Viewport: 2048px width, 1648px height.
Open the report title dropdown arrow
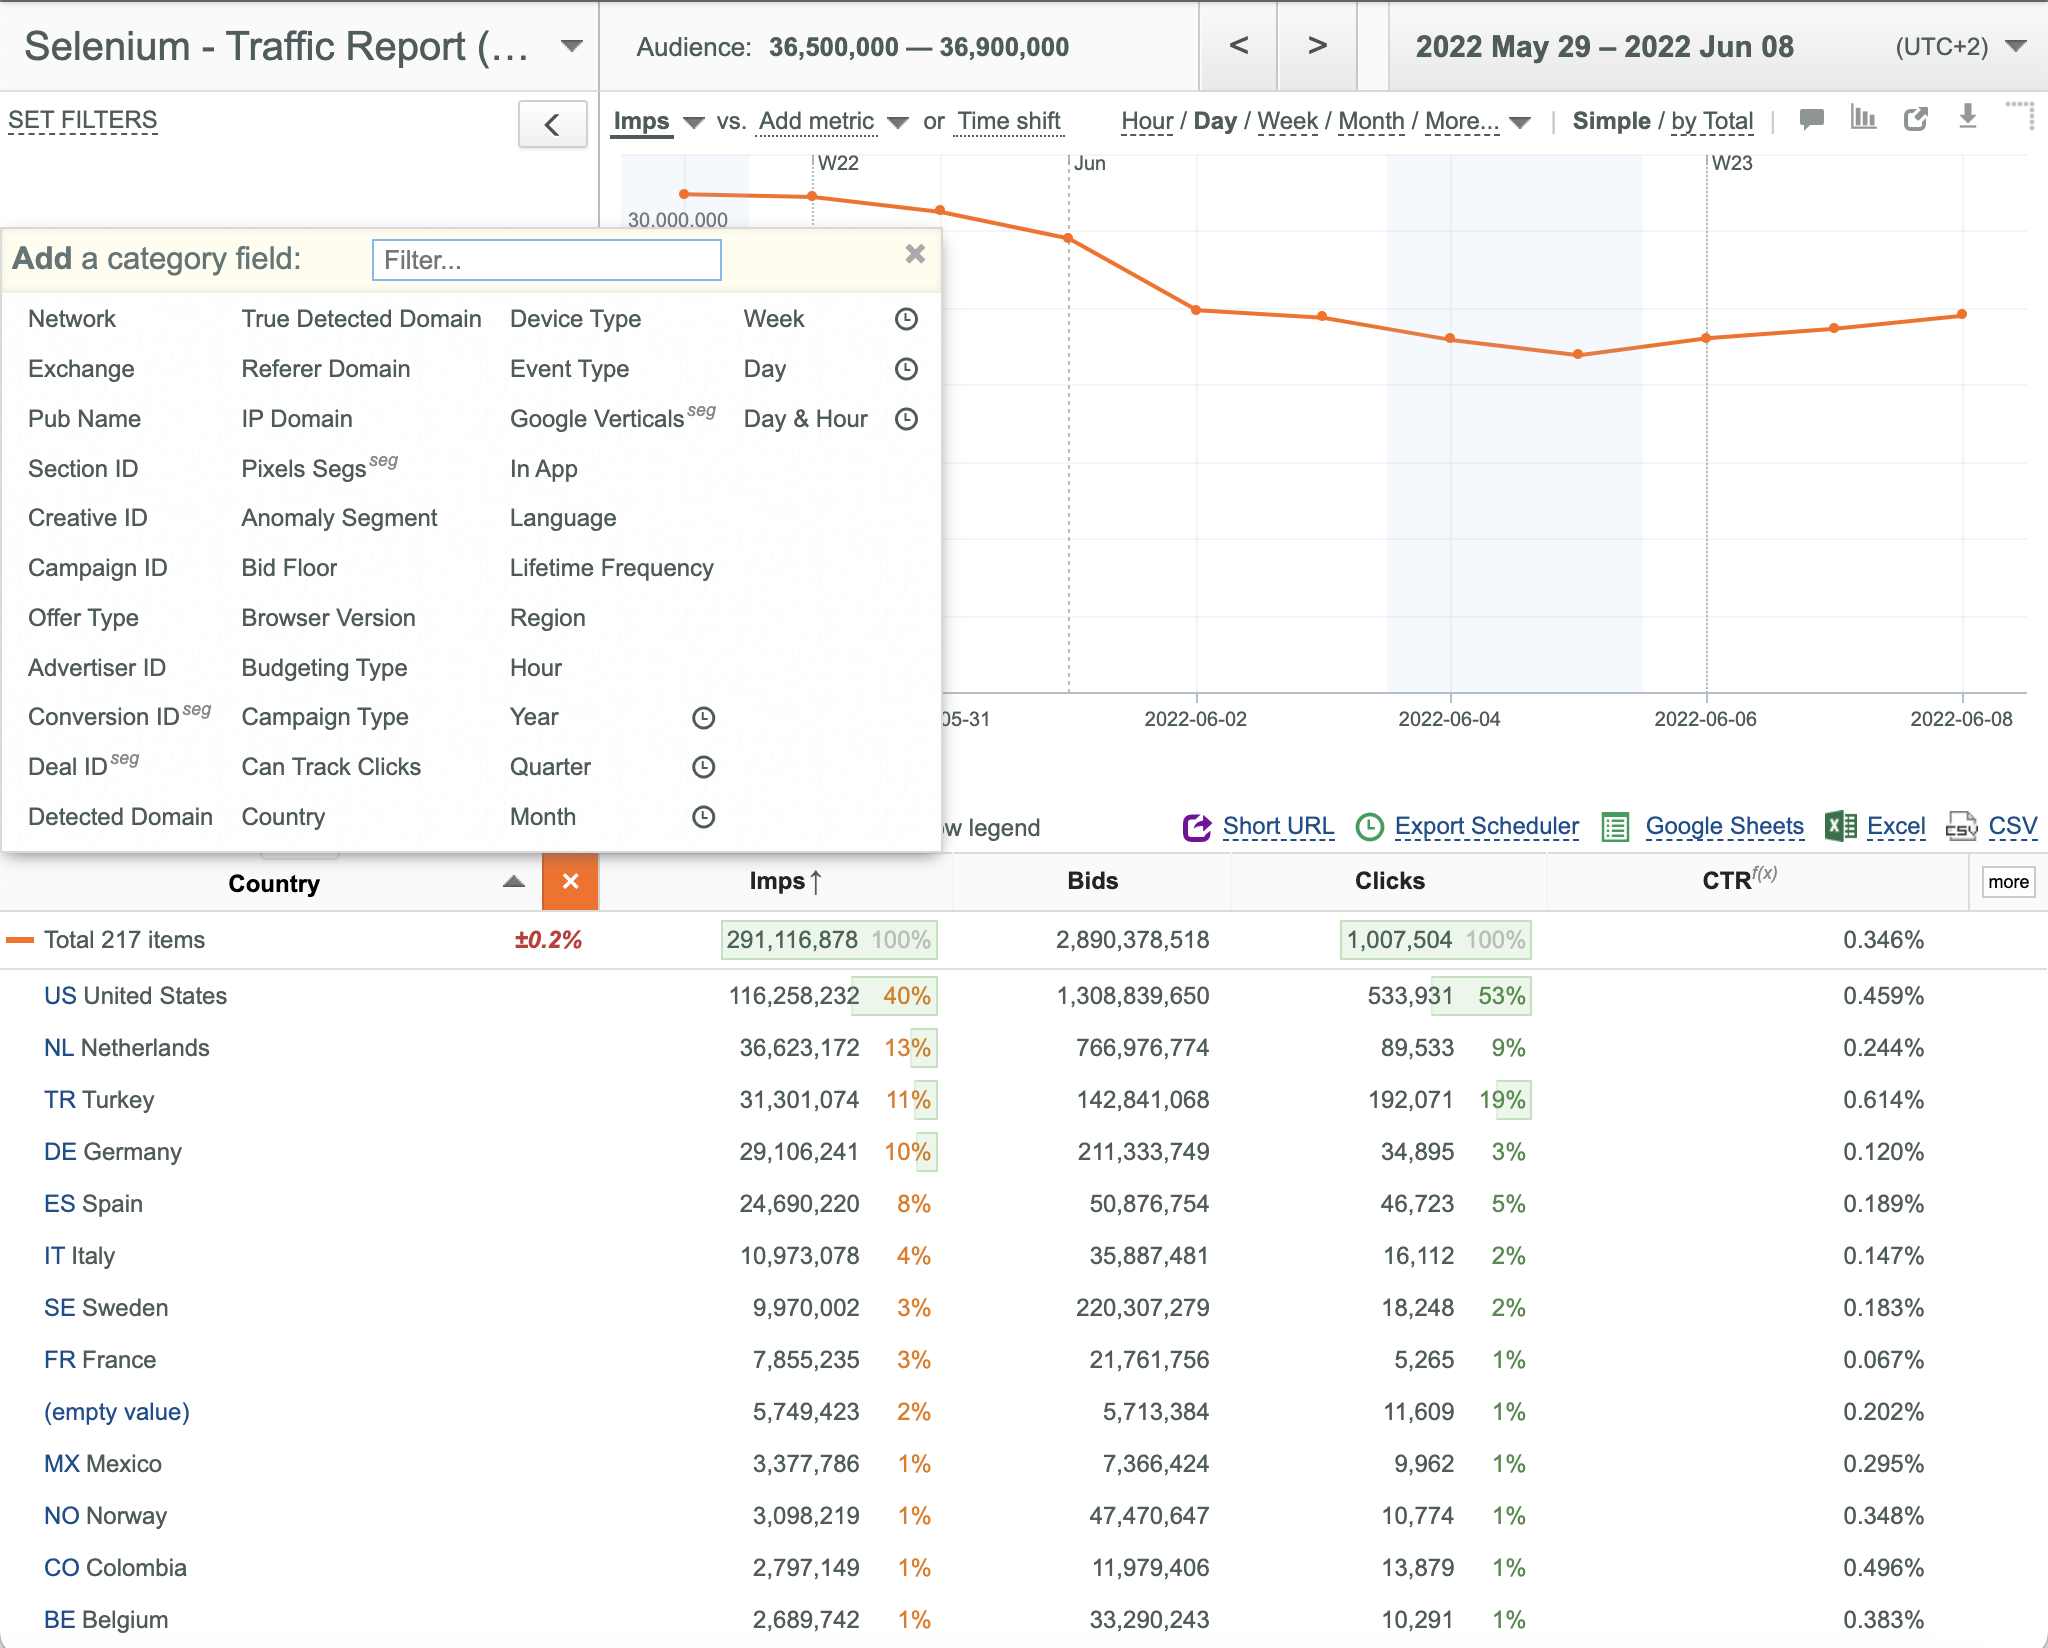point(572,46)
